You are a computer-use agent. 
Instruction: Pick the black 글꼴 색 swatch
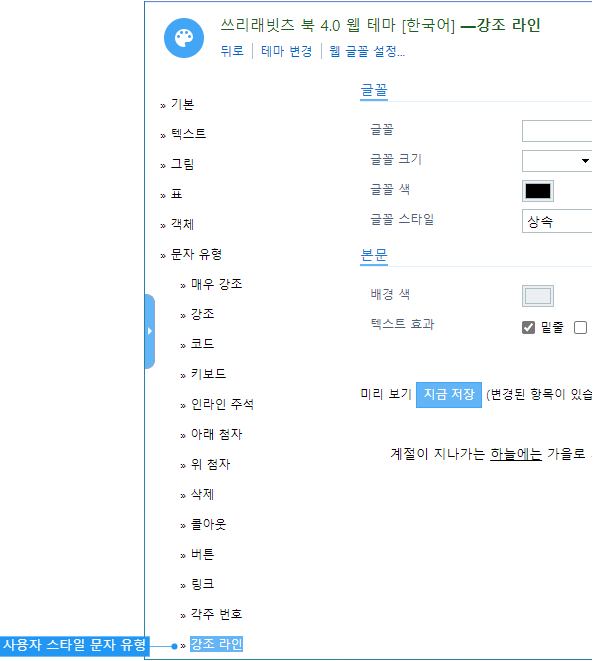[x=538, y=191]
